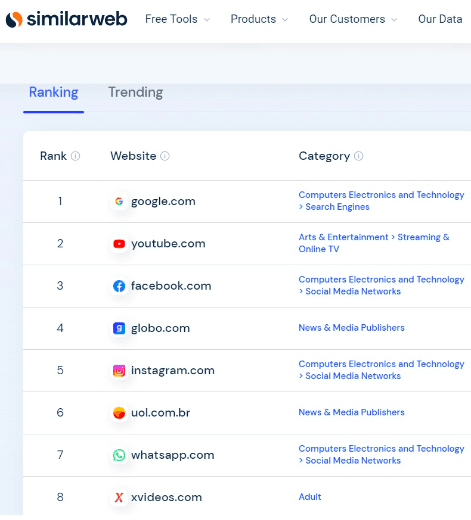Open the Search Engines category link
The image size is (471, 520).
[x=337, y=207]
